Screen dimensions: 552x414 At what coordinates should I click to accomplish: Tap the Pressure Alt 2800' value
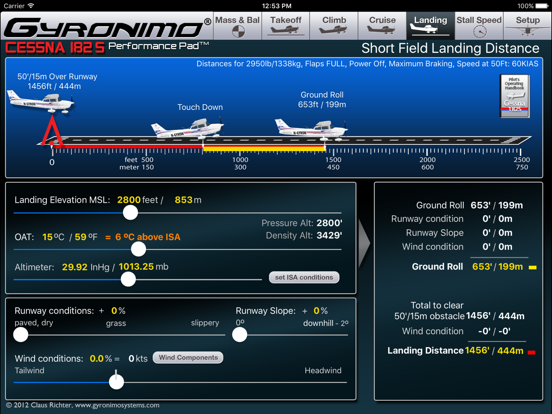pos(329,223)
